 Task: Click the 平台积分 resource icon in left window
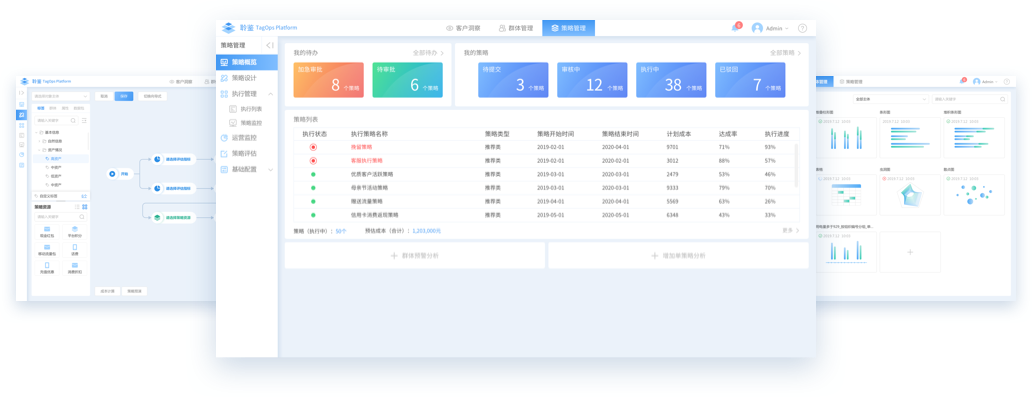pos(74,231)
